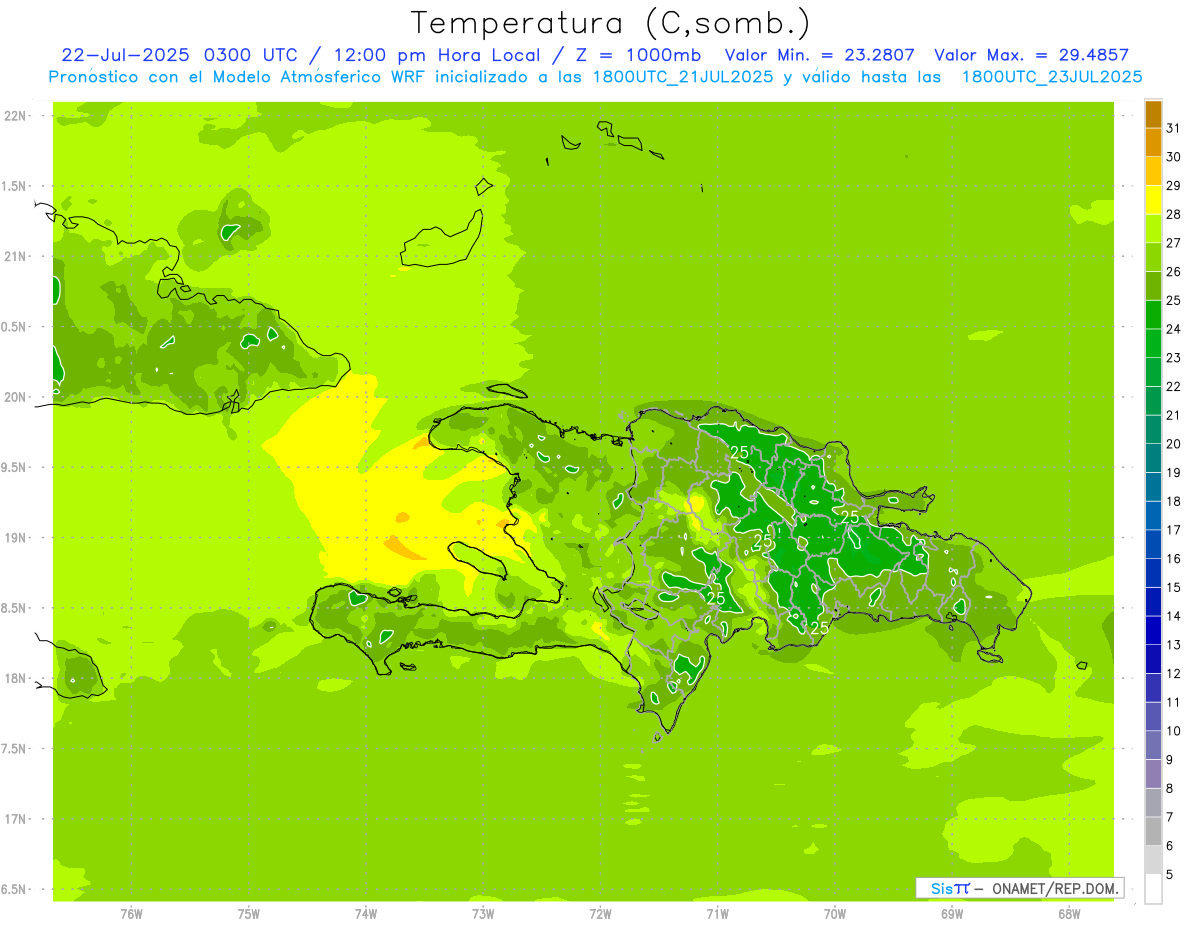Click the legend swatch between 26 and 27

coord(1153,258)
